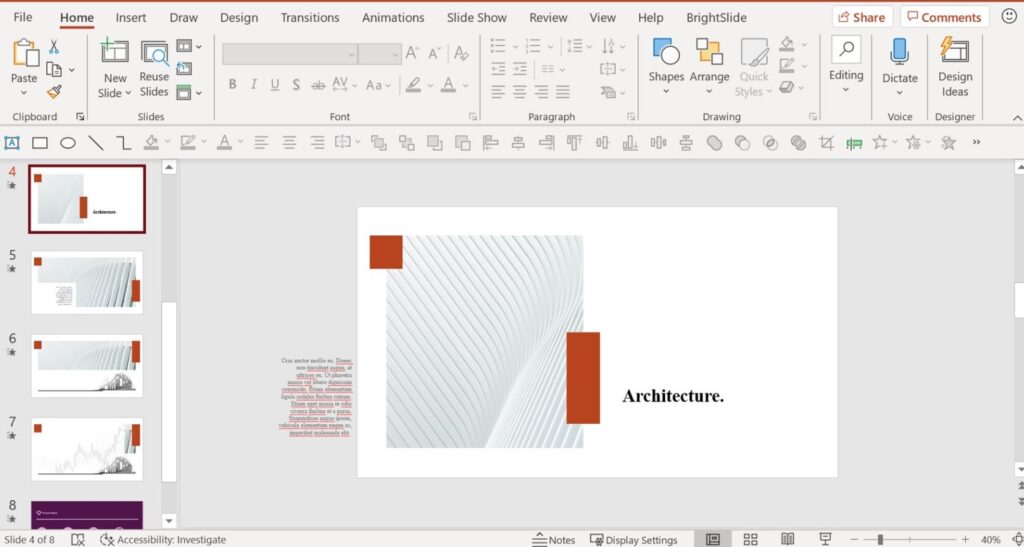Switch to the Insert ribbon tab
Screen dimensions: 1024x547
(x=131, y=18)
